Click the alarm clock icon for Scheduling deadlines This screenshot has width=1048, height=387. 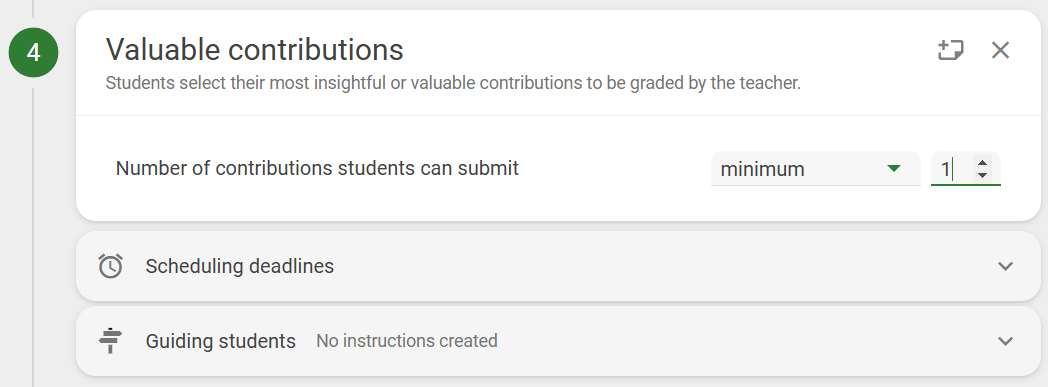click(x=110, y=266)
